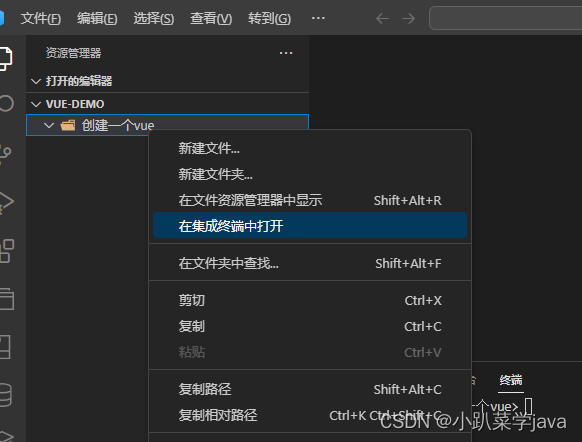Open the overflow menu after 转到(G)
This screenshot has width=582, height=442.
[x=318, y=18]
